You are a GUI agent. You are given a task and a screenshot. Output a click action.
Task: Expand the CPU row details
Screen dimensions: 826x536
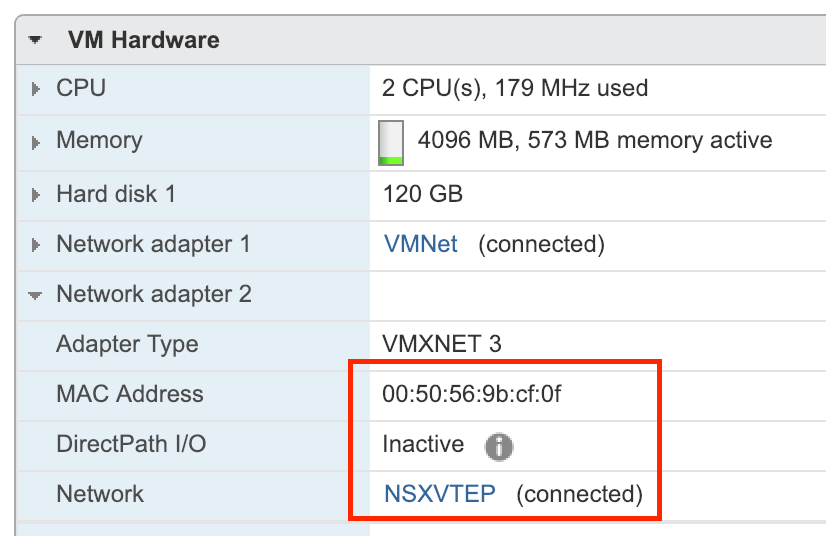point(37,89)
